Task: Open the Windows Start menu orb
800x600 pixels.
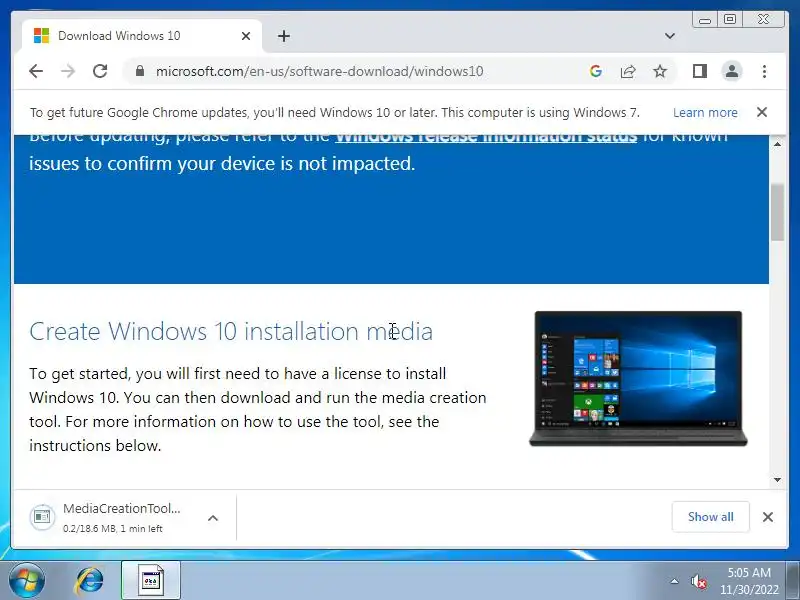Action: coord(26,581)
